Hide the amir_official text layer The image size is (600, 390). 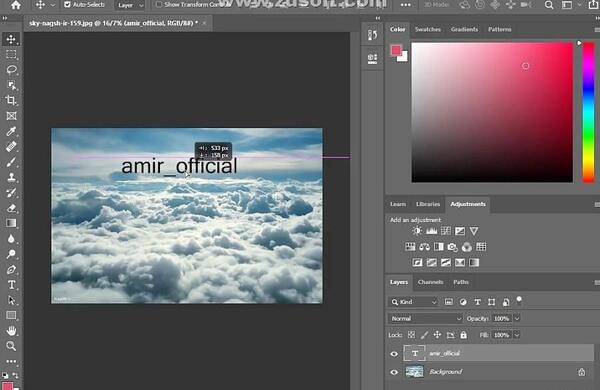[x=394, y=354]
